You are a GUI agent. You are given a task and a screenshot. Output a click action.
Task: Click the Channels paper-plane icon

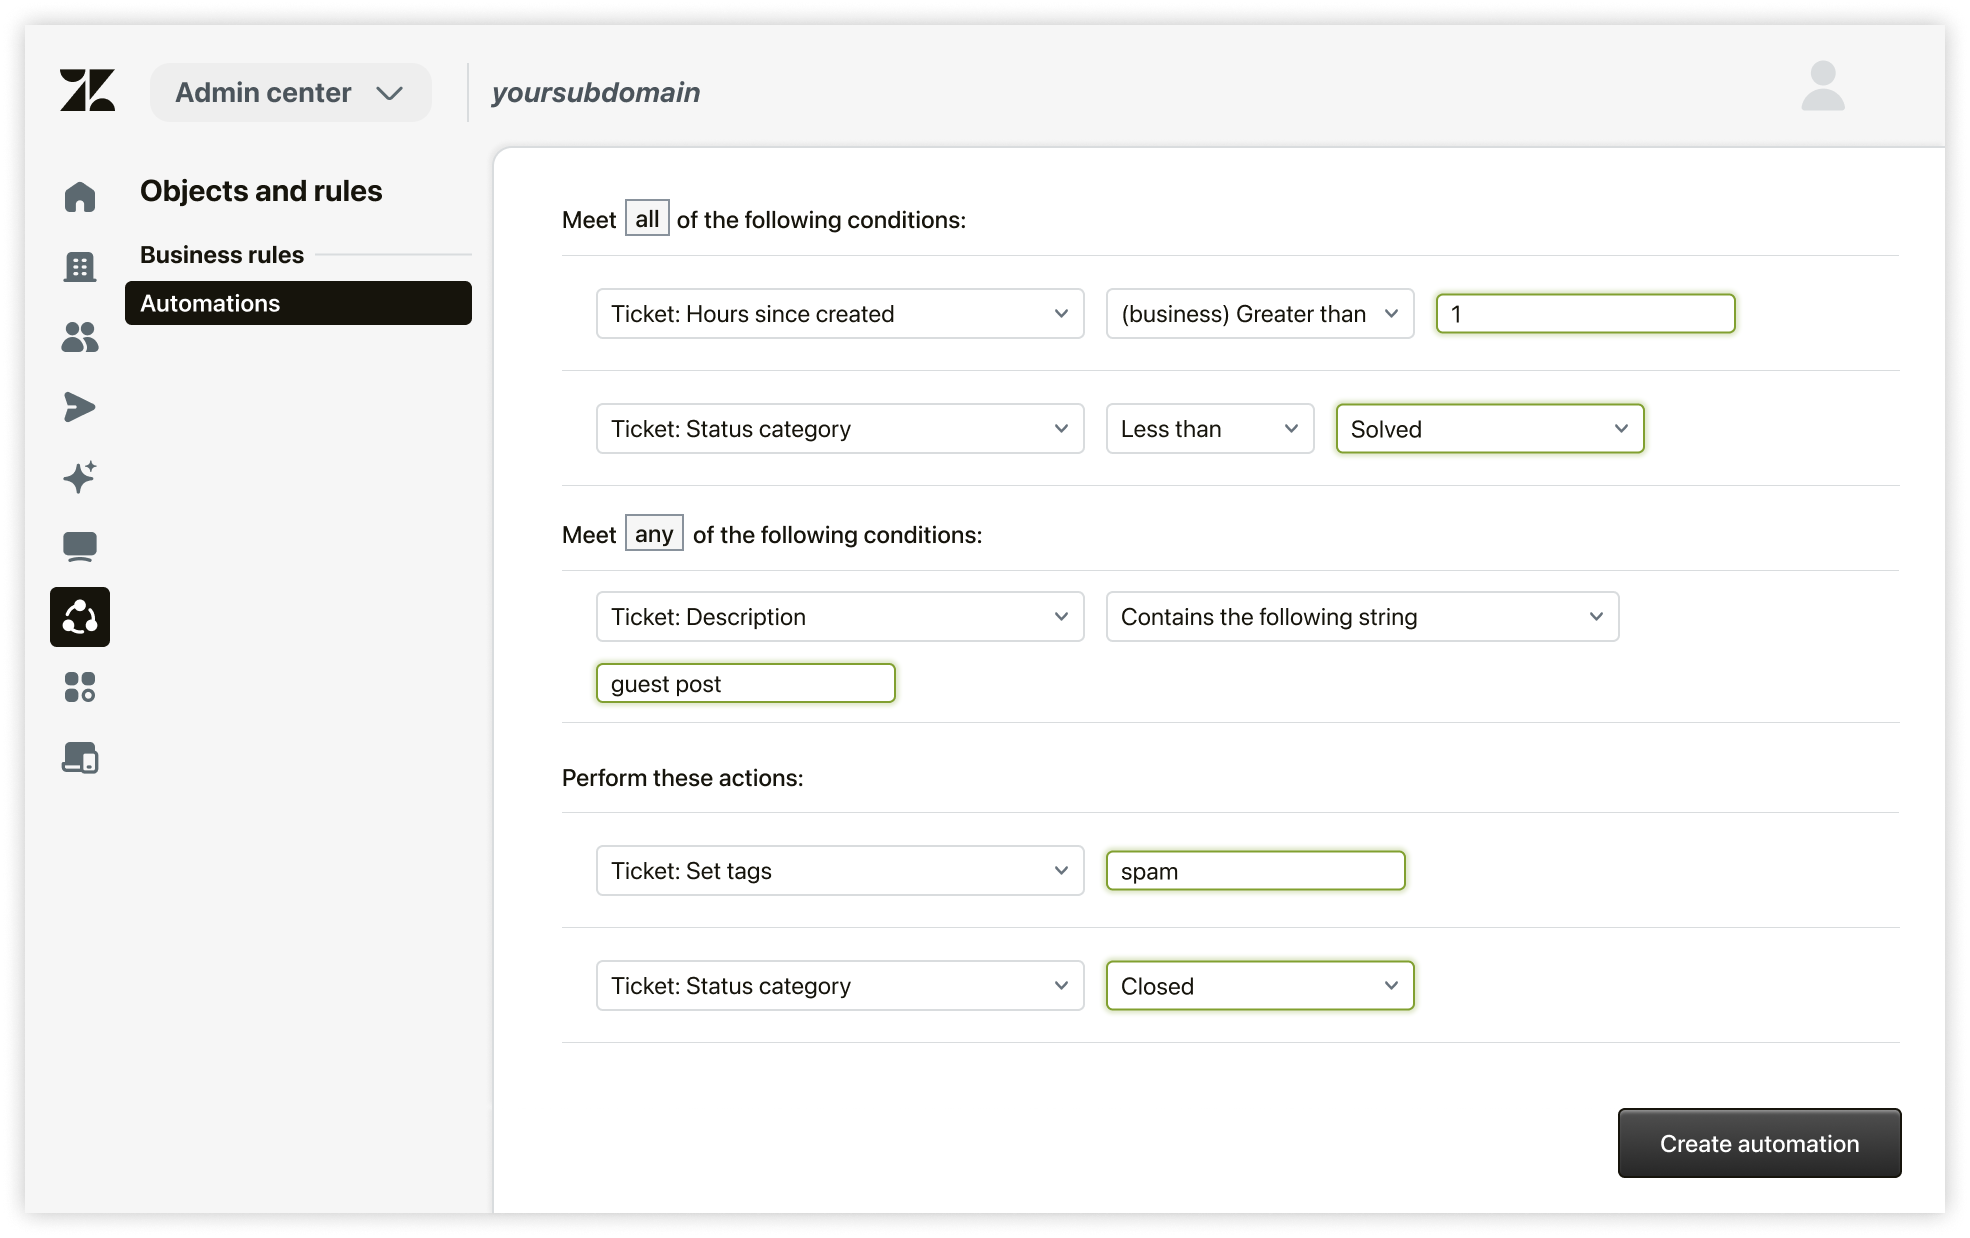(x=80, y=407)
